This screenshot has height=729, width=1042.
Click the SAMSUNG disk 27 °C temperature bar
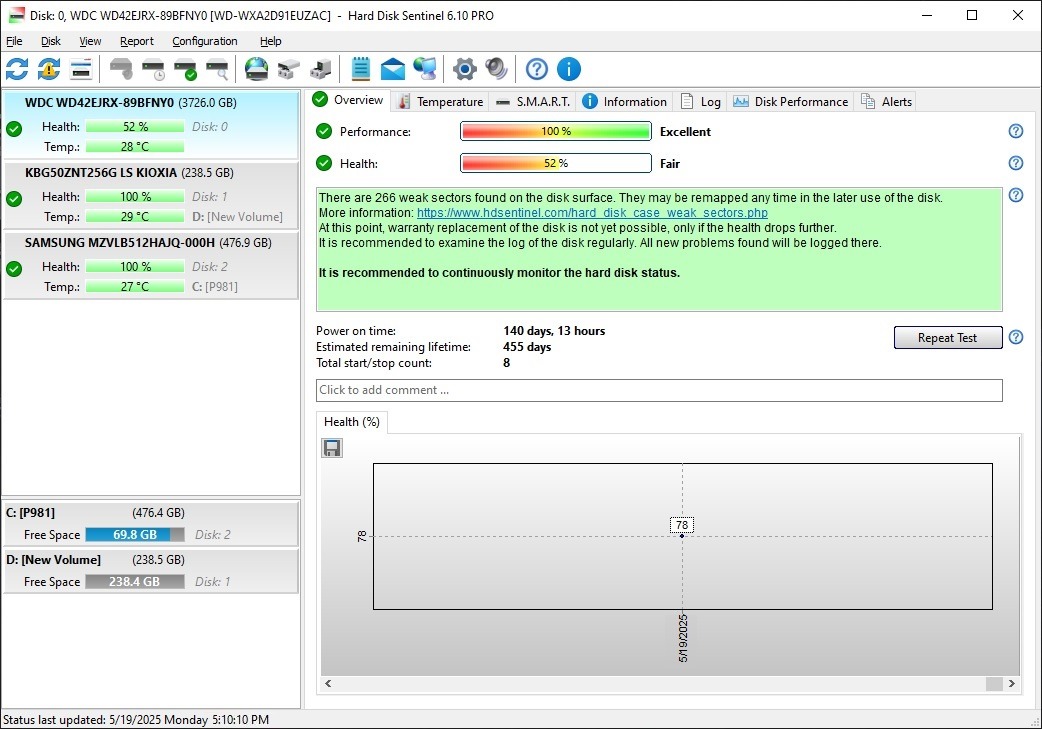(135, 287)
